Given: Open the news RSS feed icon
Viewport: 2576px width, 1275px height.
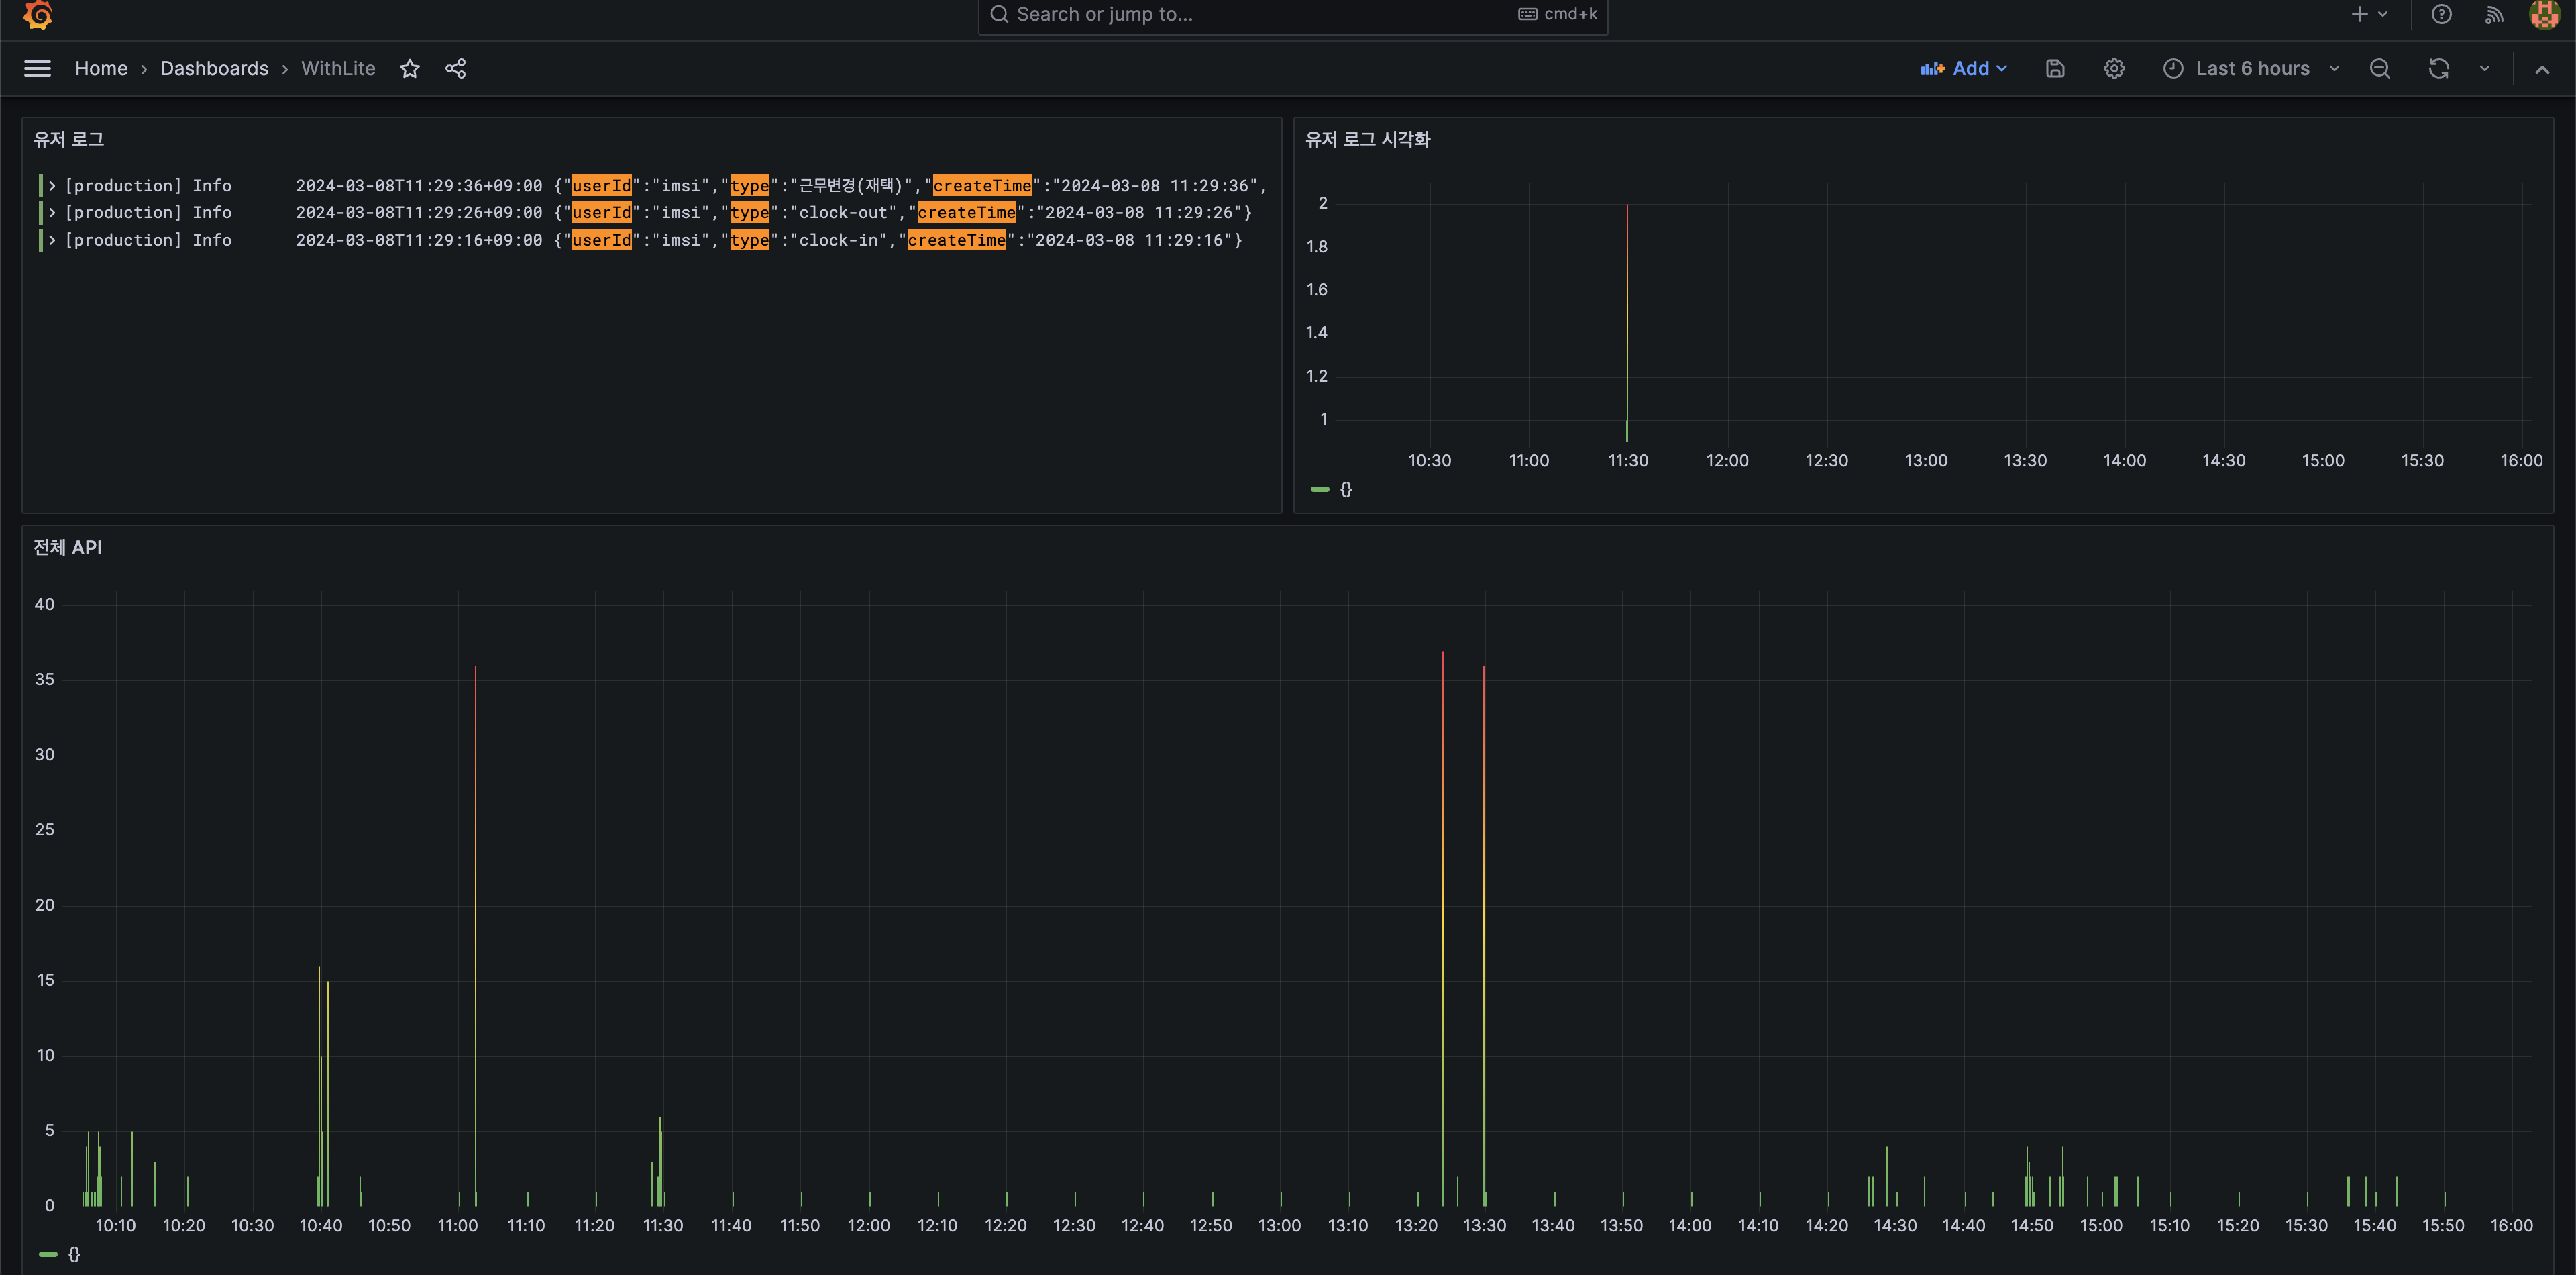Looking at the screenshot, I should pyautogui.click(x=2494, y=14).
